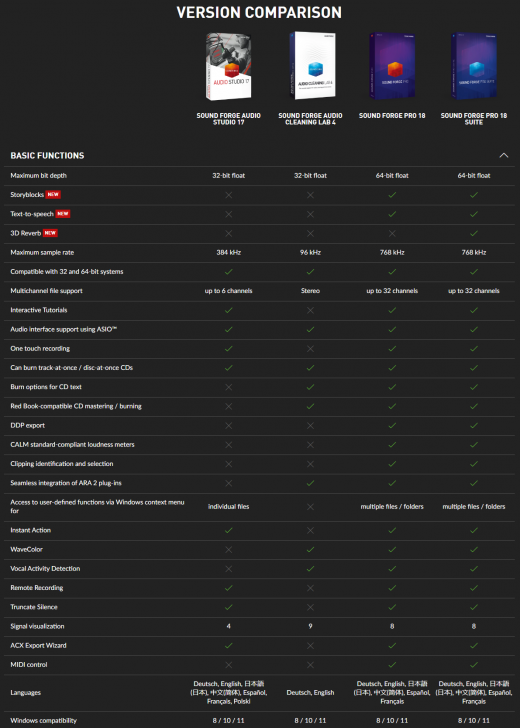Click the 'Seamless integration of ARA 2 plug-ins' label
This screenshot has height=728, width=520.
tap(66, 483)
